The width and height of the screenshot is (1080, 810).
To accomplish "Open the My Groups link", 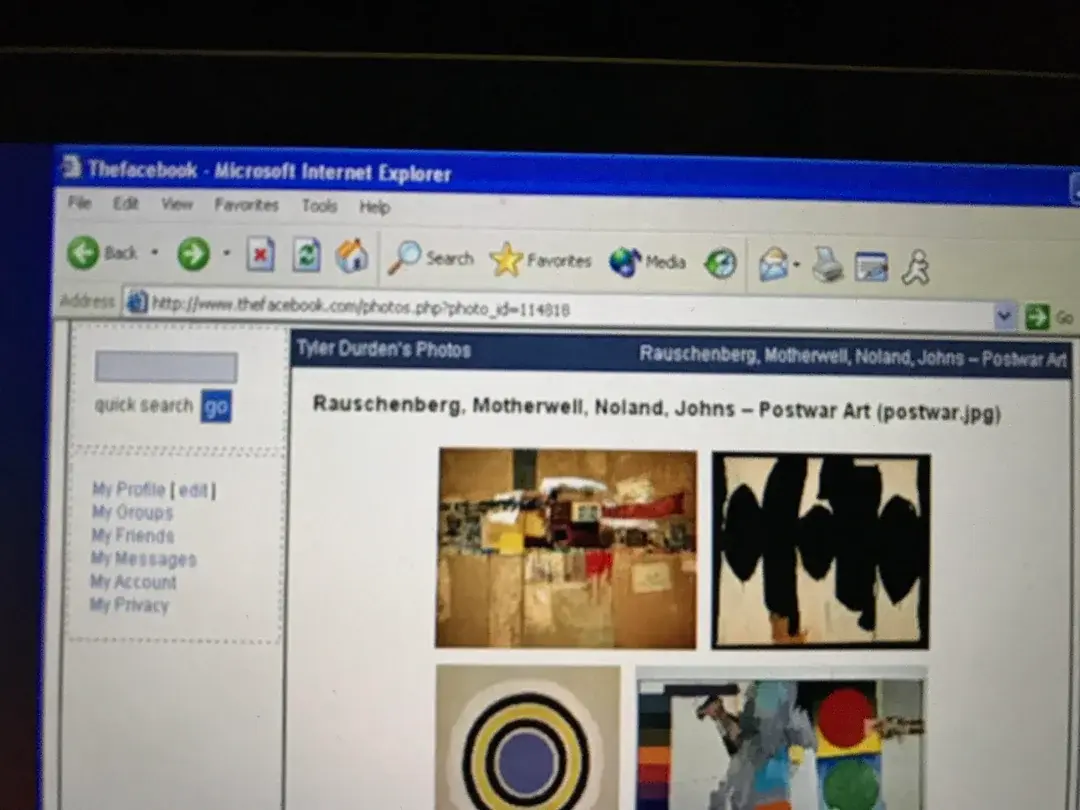I will click(132, 512).
